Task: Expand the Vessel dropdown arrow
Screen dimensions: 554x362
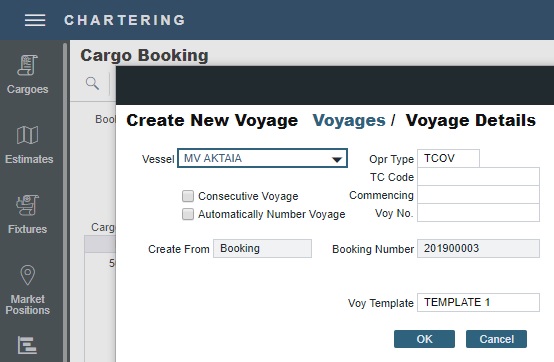Action: (337, 160)
